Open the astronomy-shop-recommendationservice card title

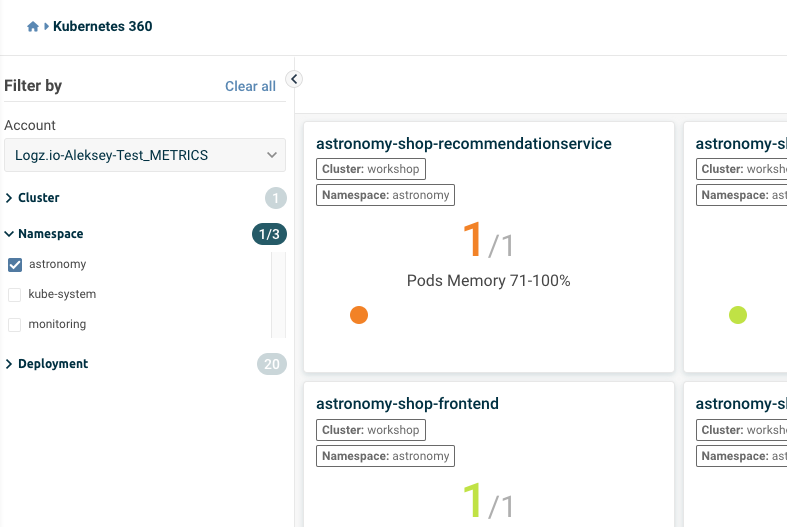point(464,144)
